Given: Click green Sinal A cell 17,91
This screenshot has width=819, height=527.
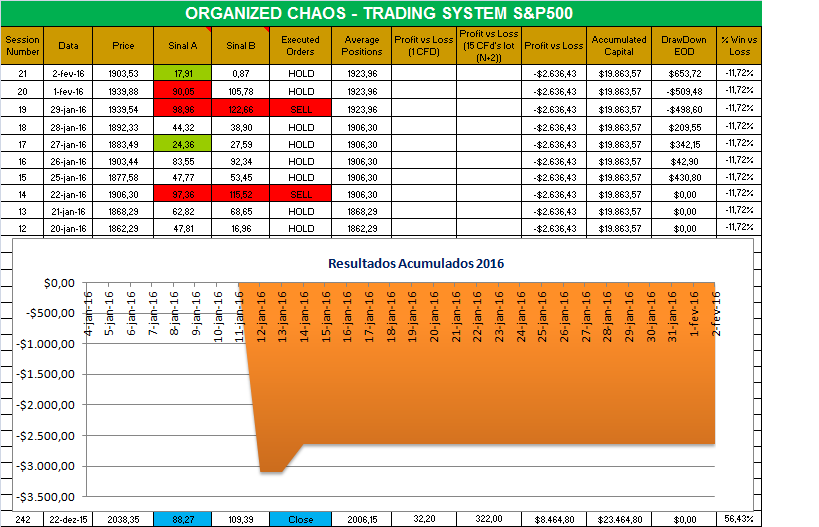Looking at the screenshot, I should (x=183, y=73).
